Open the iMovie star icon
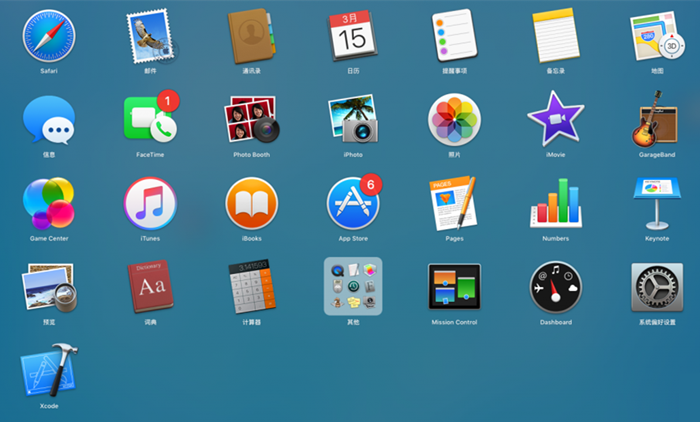This screenshot has height=422, width=700. [555, 119]
